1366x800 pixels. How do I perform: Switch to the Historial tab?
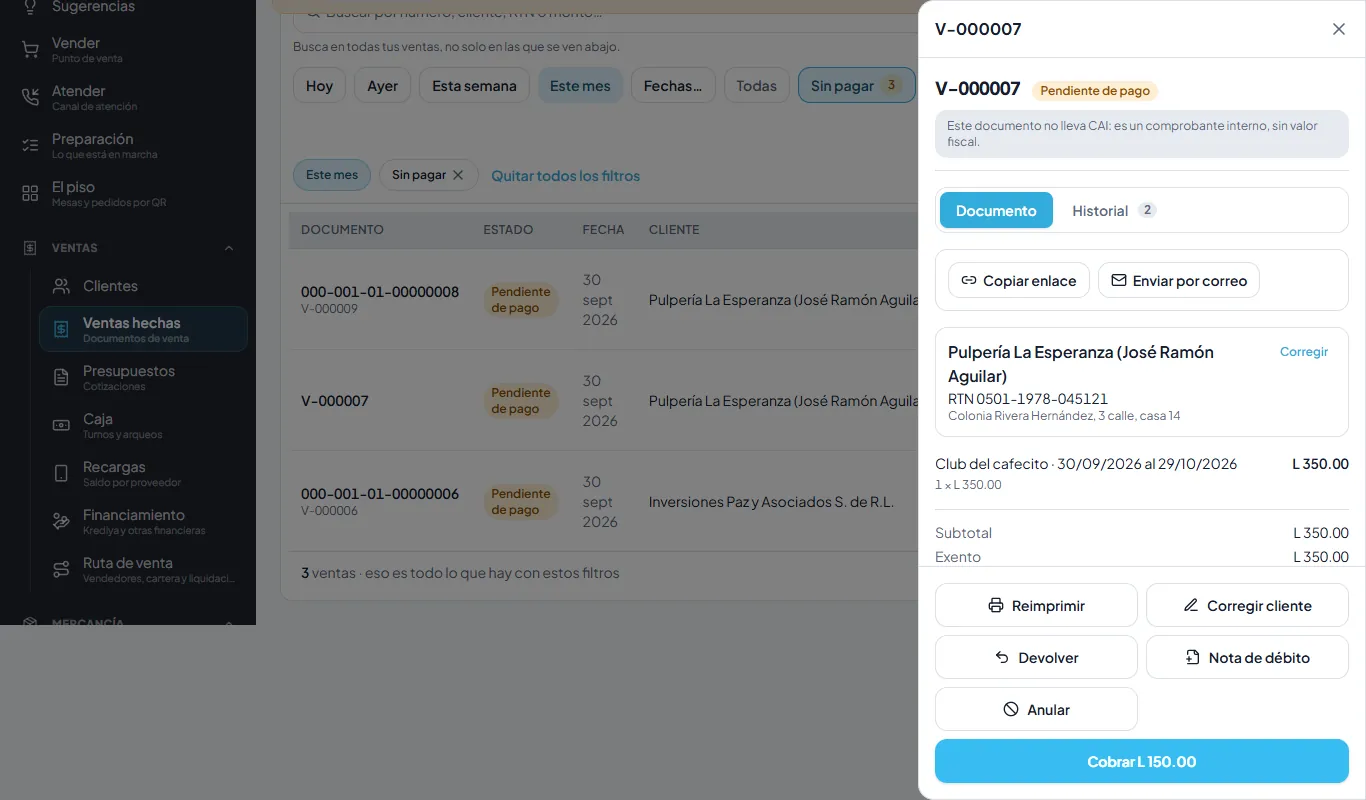(x=1114, y=211)
